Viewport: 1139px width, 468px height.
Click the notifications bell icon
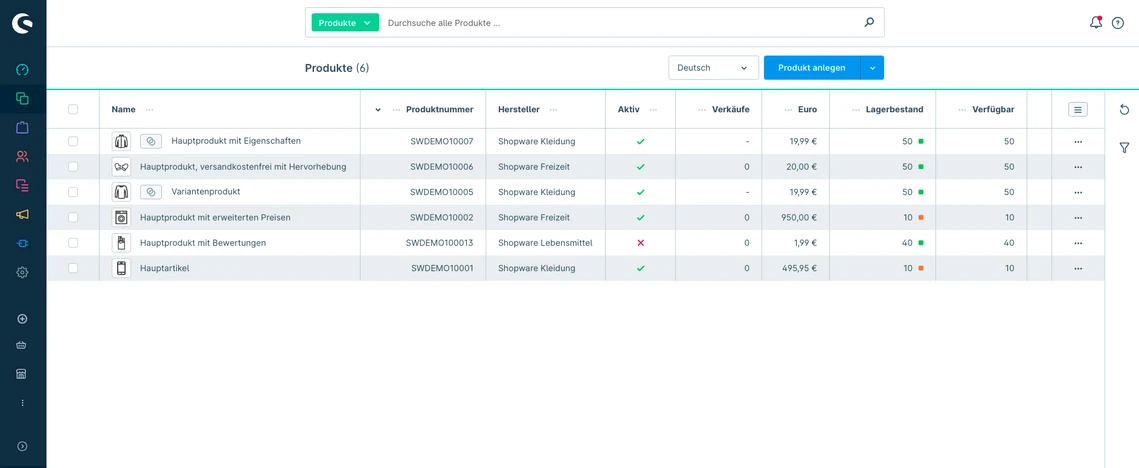1096,22
